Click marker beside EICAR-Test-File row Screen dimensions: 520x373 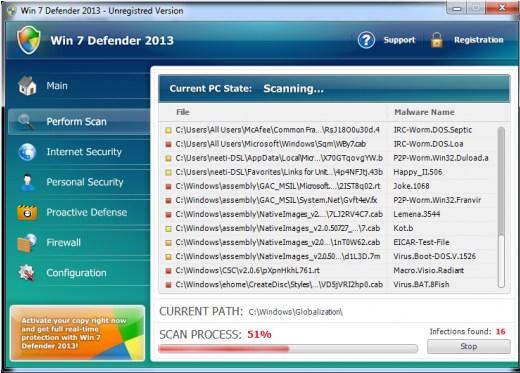click(168, 243)
